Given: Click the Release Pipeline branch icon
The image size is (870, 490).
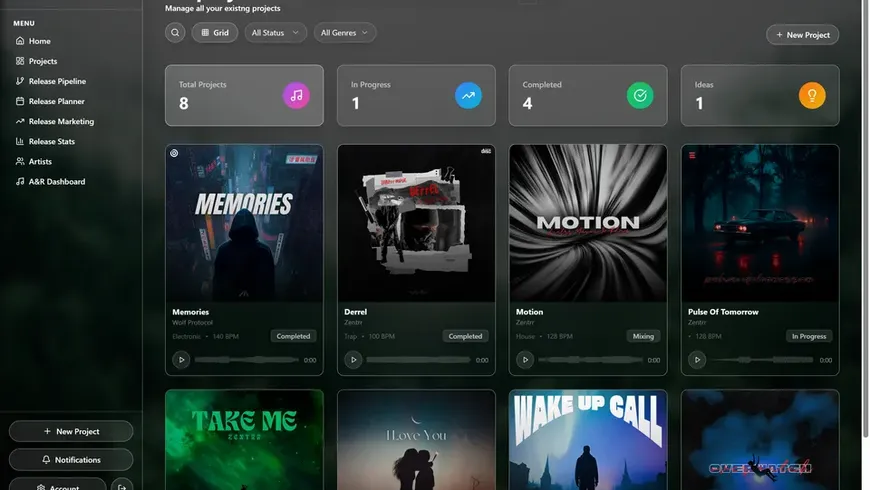Looking at the screenshot, I should (x=20, y=81).
